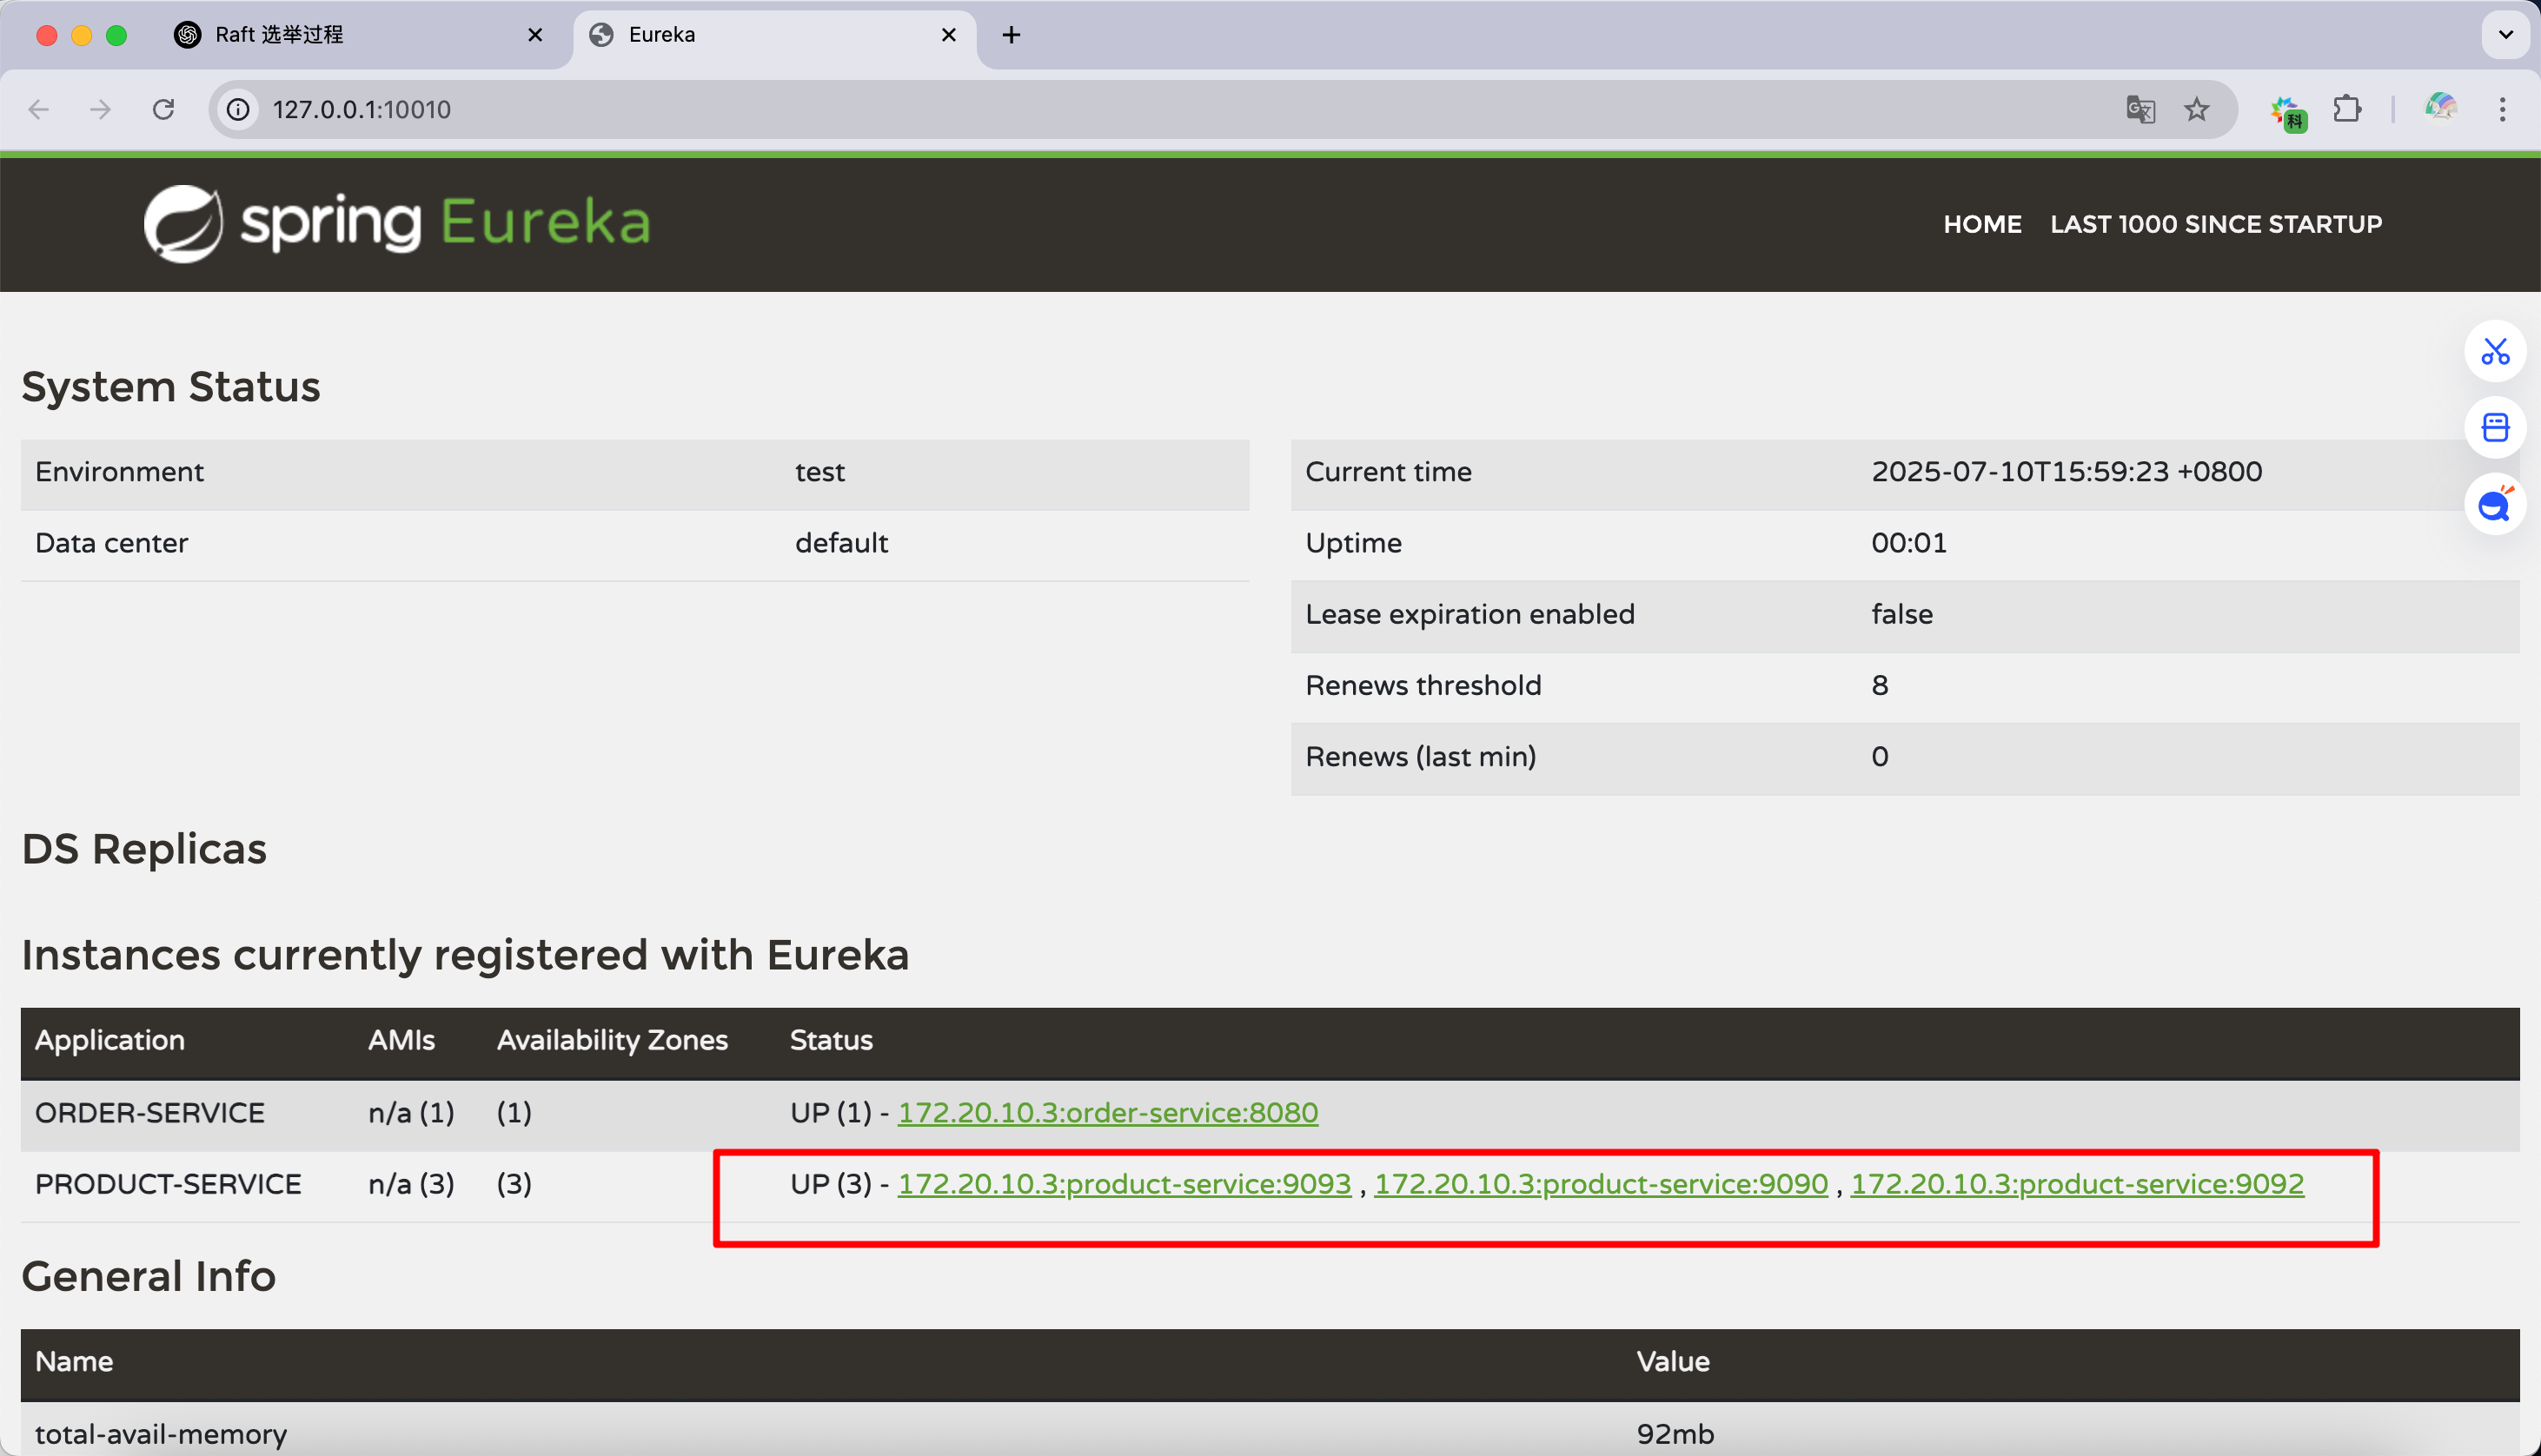Click the Environment value 'test'

[820, 472]
